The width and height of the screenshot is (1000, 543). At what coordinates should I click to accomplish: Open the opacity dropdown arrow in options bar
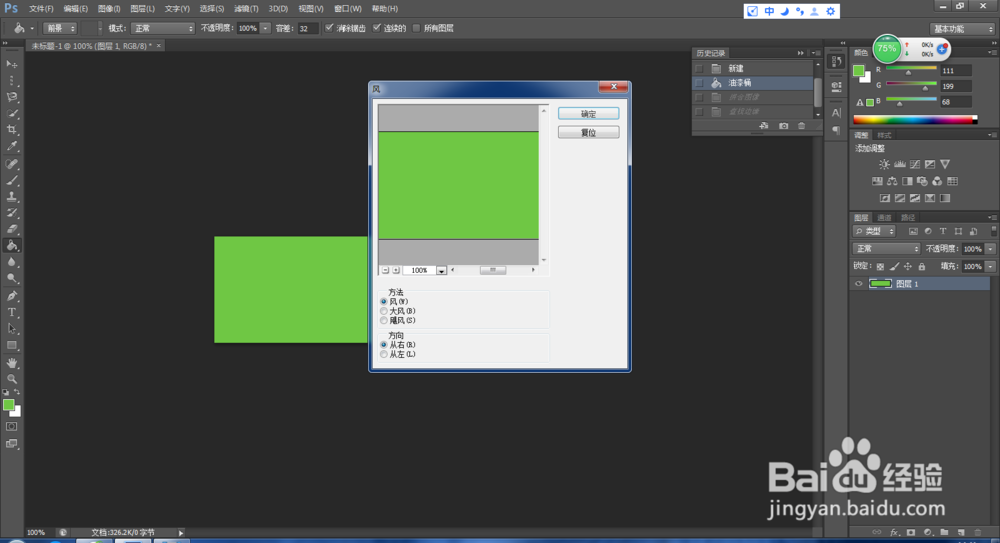(x=265, y=28)
